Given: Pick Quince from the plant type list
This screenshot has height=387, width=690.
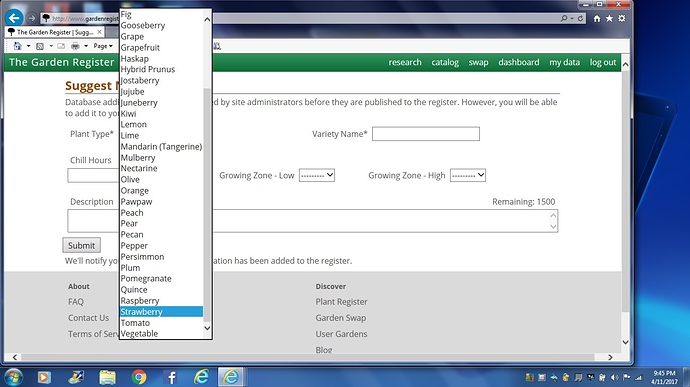Looking at the screenshot, I should 161,290.
